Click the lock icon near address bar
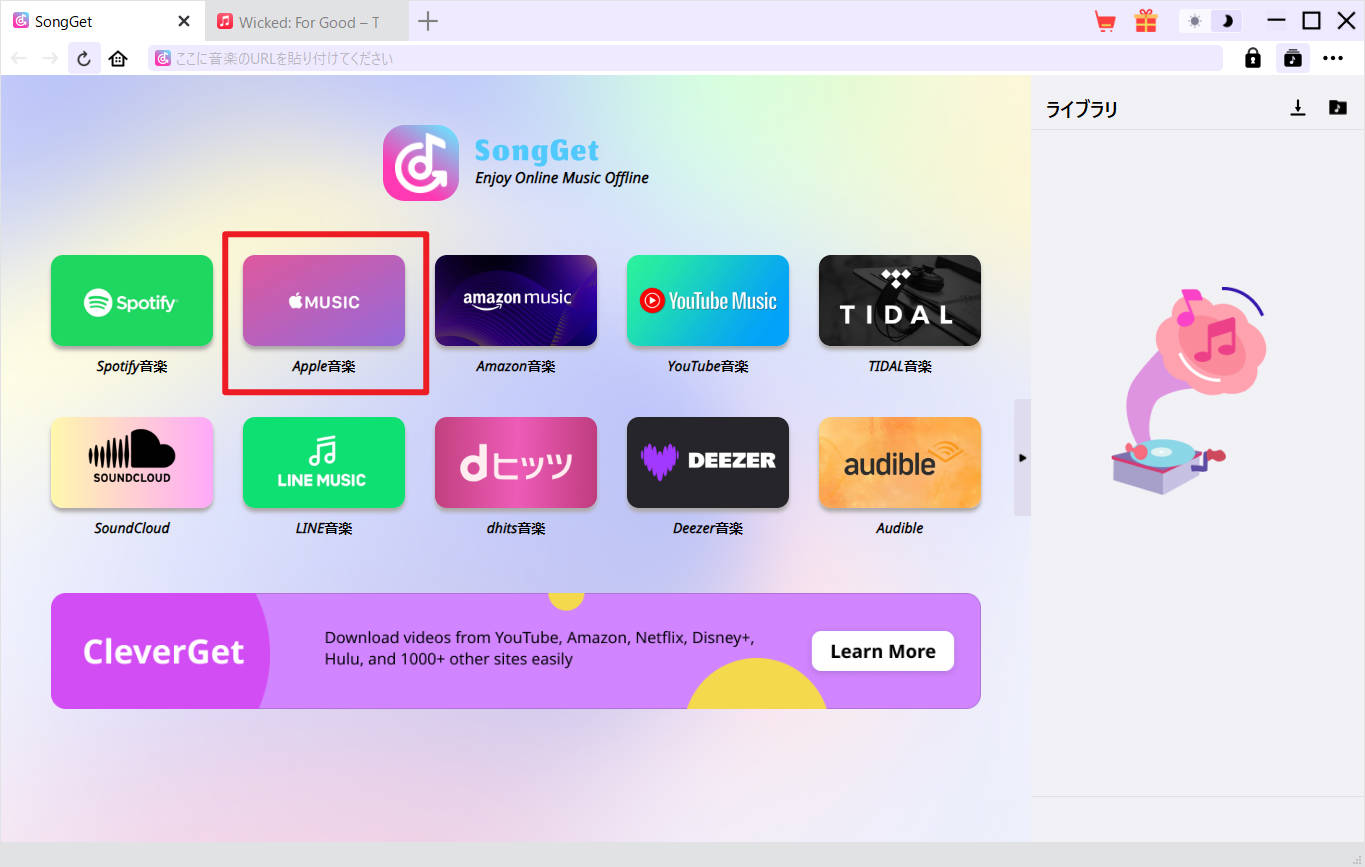The image size is (1365, 867). click(1252, 57)
